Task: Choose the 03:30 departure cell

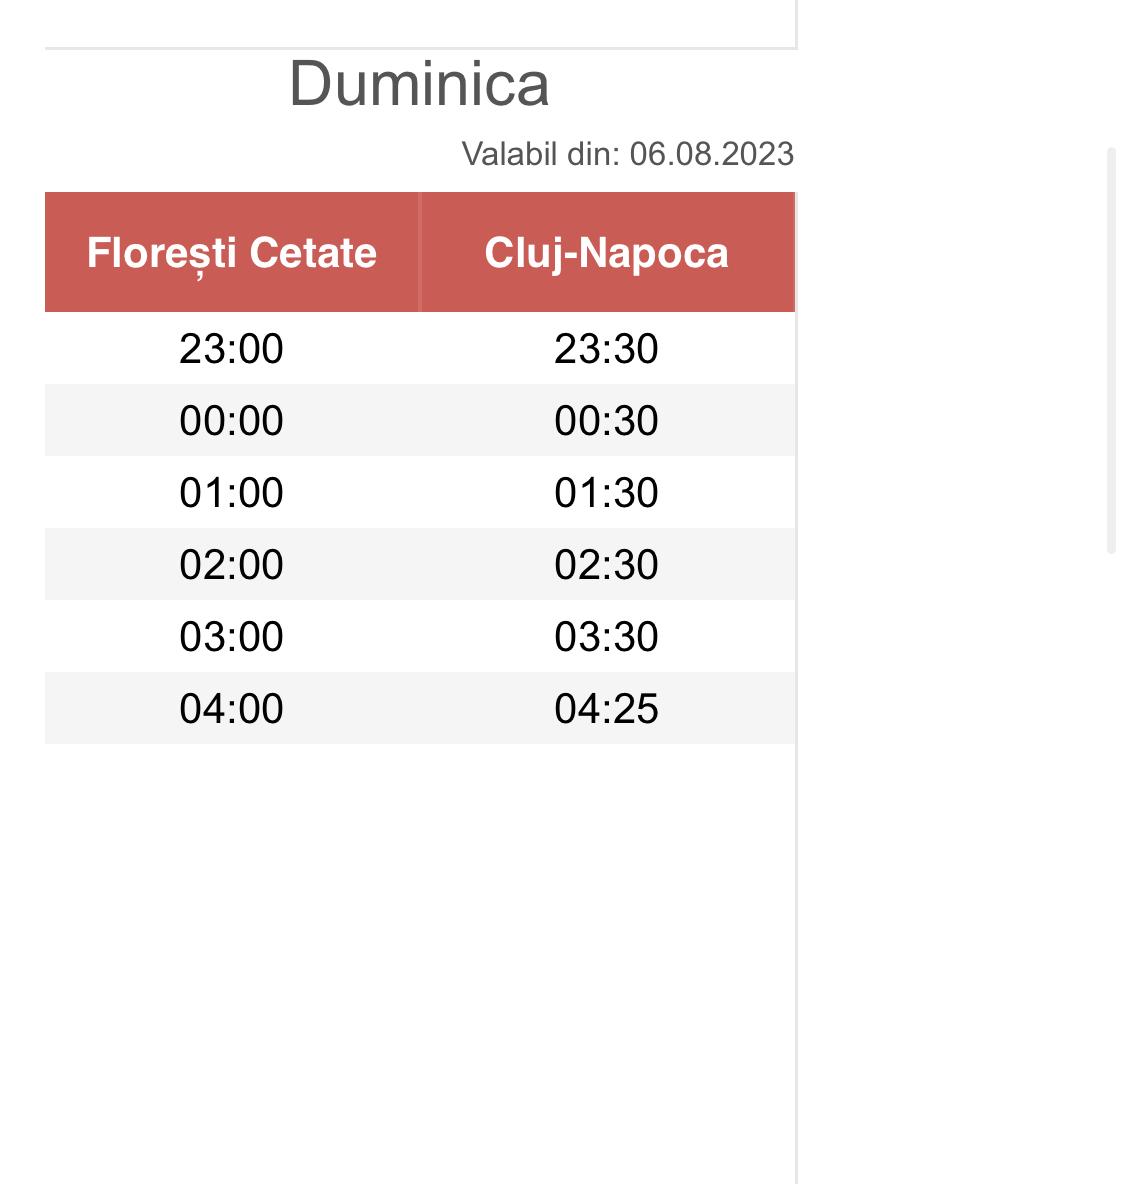Action: coord(606,637)
